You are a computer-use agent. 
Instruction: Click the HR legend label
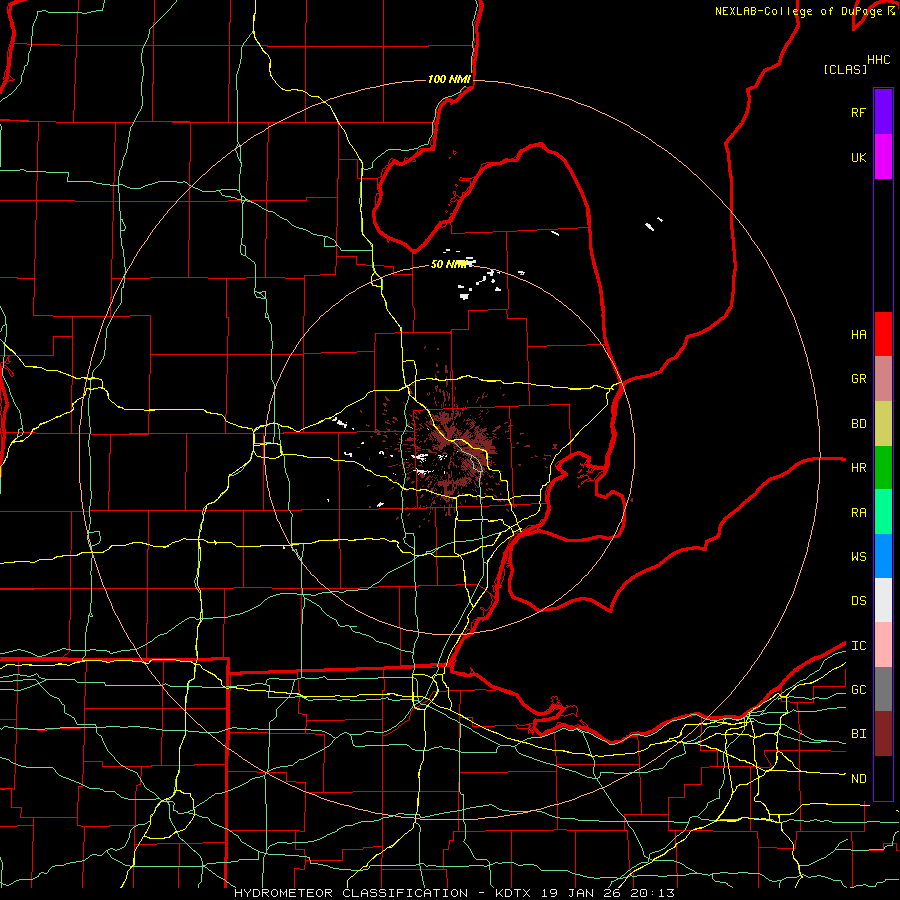point(858,468)
